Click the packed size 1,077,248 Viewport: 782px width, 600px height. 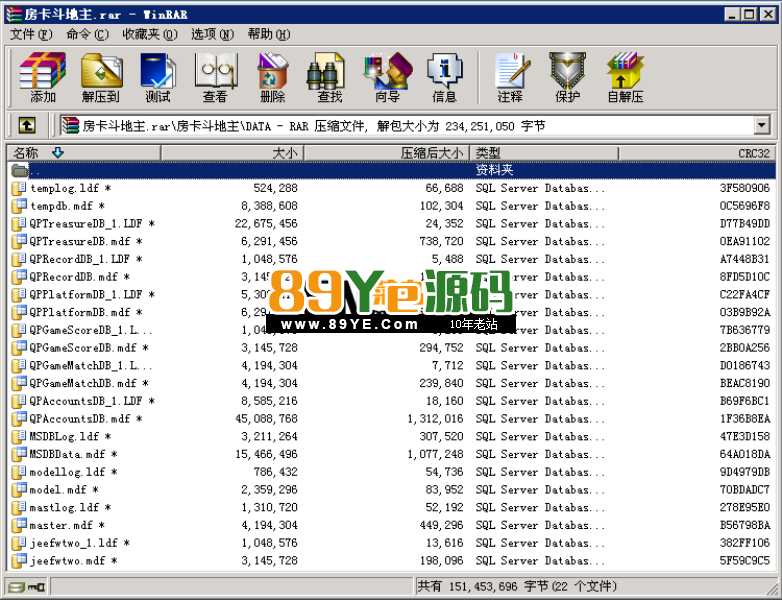[435, 454]
